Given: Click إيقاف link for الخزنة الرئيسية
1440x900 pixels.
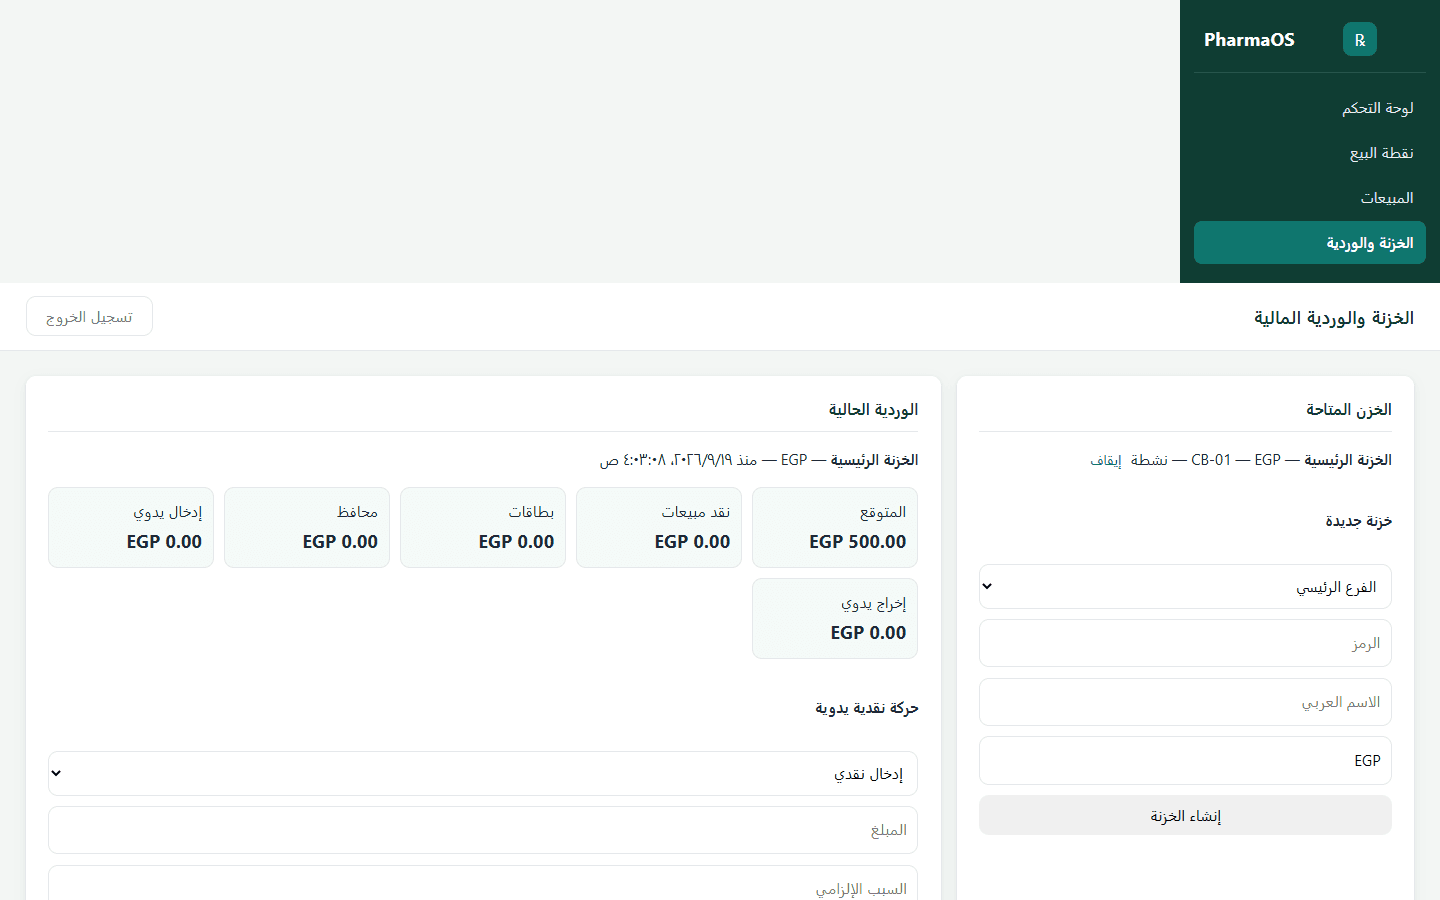Looking at the screenshot, I should 1106,460.
